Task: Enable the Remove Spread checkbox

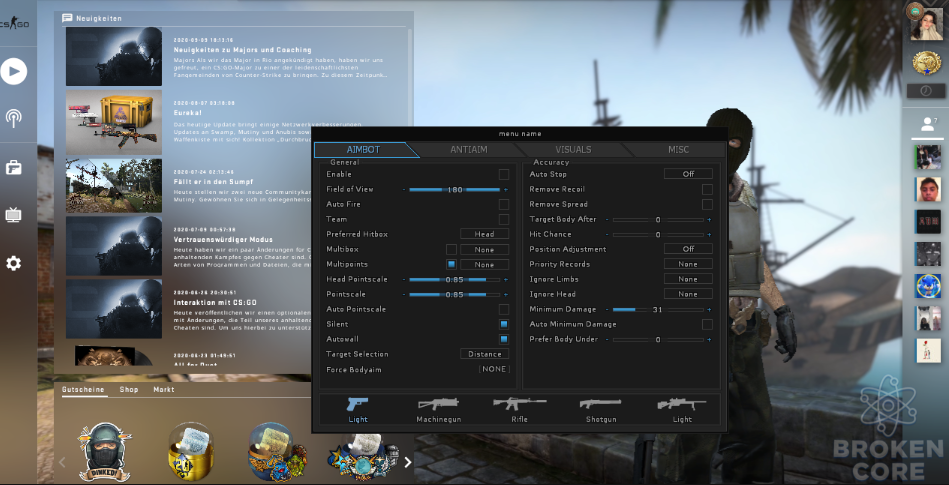Action: (707, 205)
